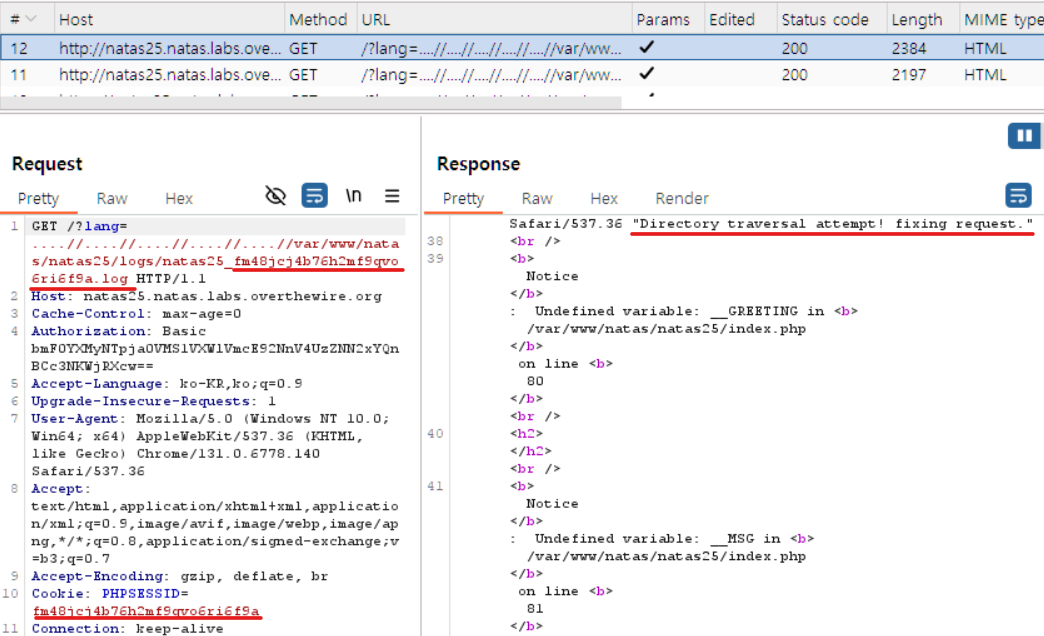
Task: Switch Request view to Hex tab
Action: point(179,199)
